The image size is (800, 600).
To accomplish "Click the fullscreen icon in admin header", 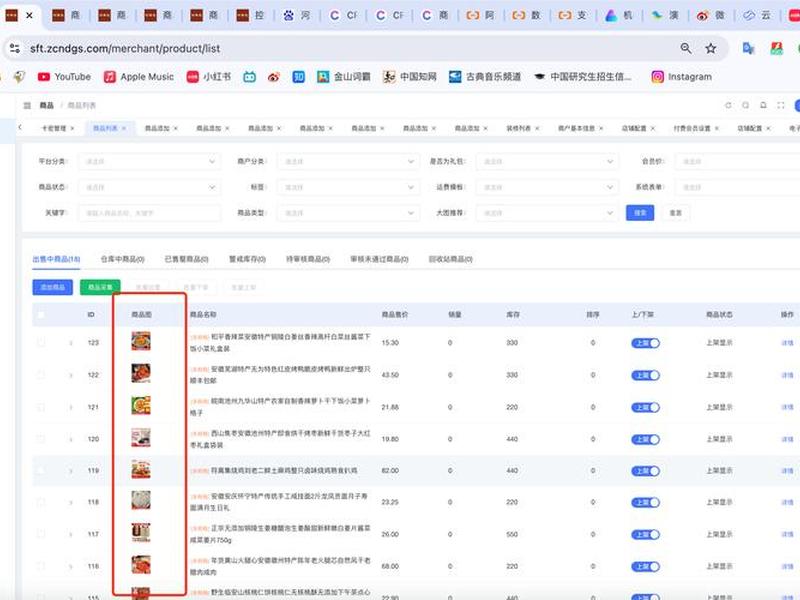I will 781,105.
